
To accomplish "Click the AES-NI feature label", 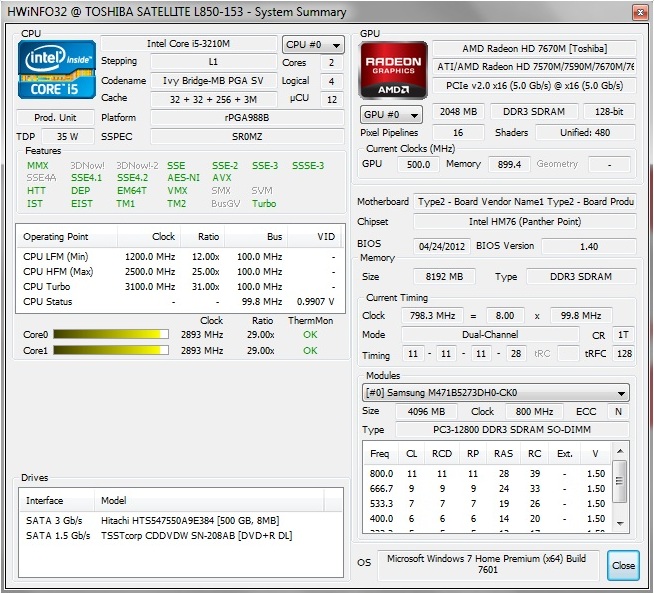I will pos(184,178).
